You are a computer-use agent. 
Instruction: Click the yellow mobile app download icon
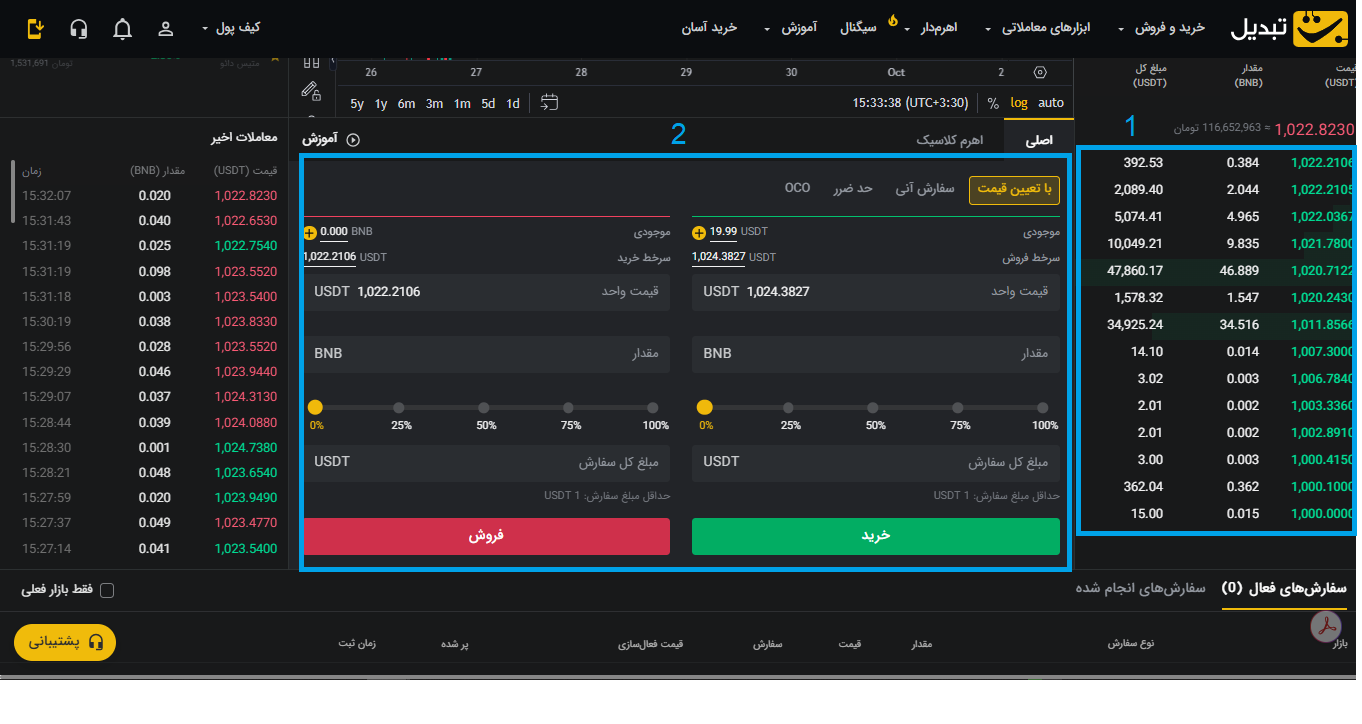(34, 29)
